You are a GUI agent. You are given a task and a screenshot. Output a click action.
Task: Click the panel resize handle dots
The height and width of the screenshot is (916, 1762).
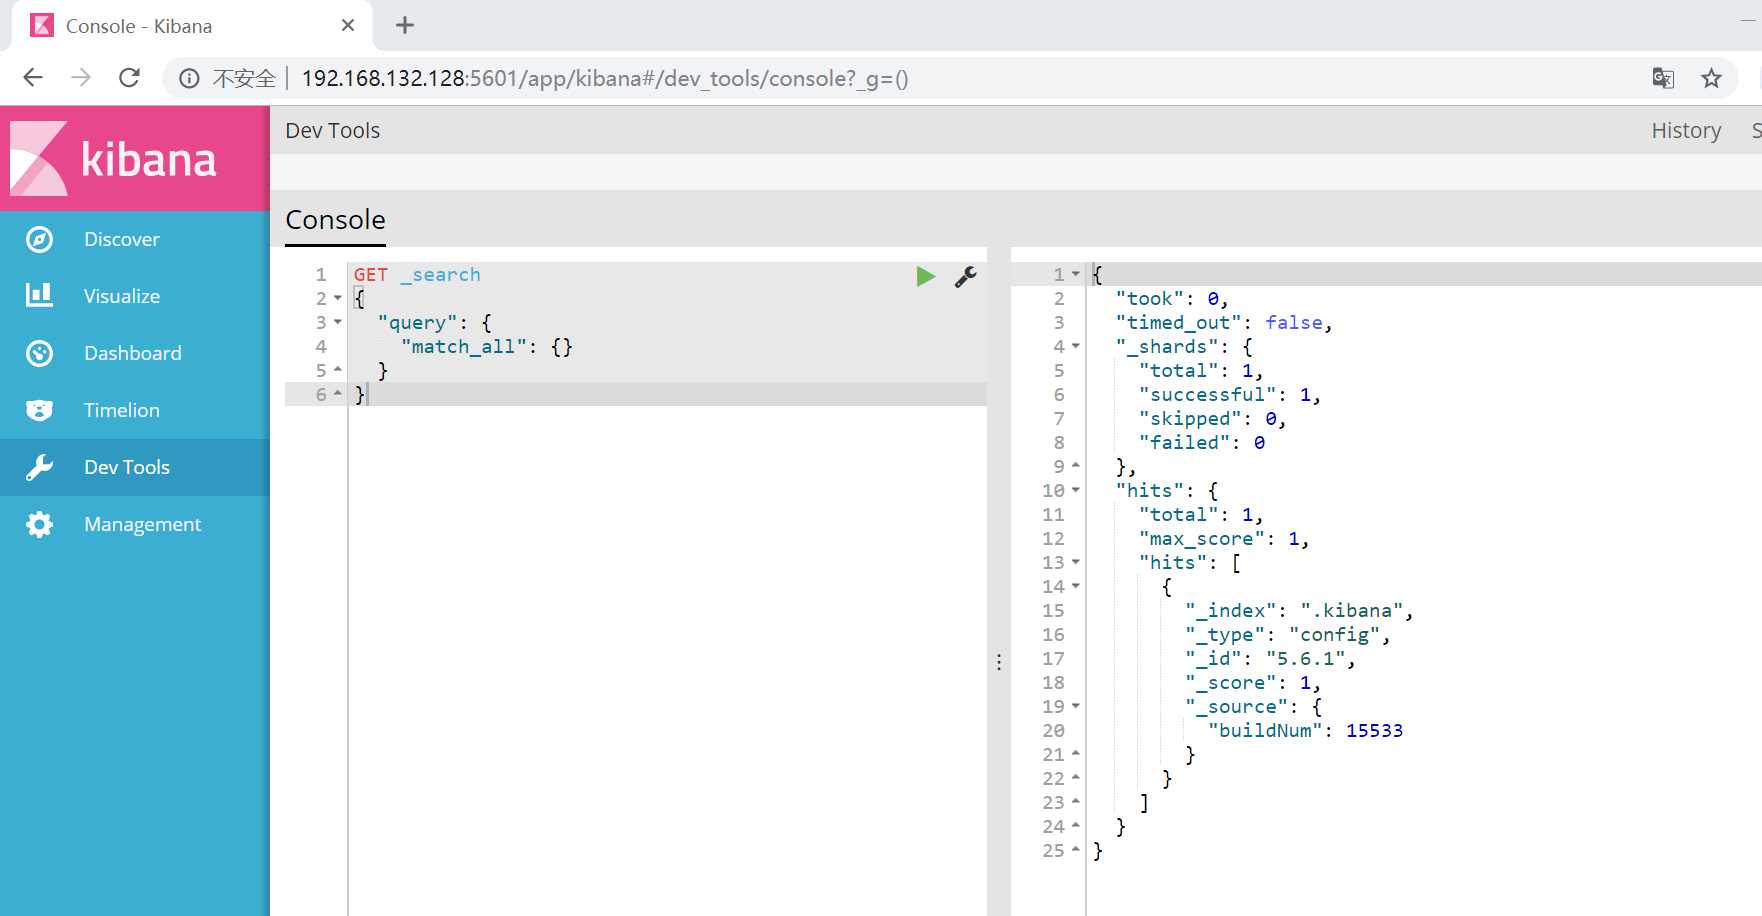tap(999, 662)
